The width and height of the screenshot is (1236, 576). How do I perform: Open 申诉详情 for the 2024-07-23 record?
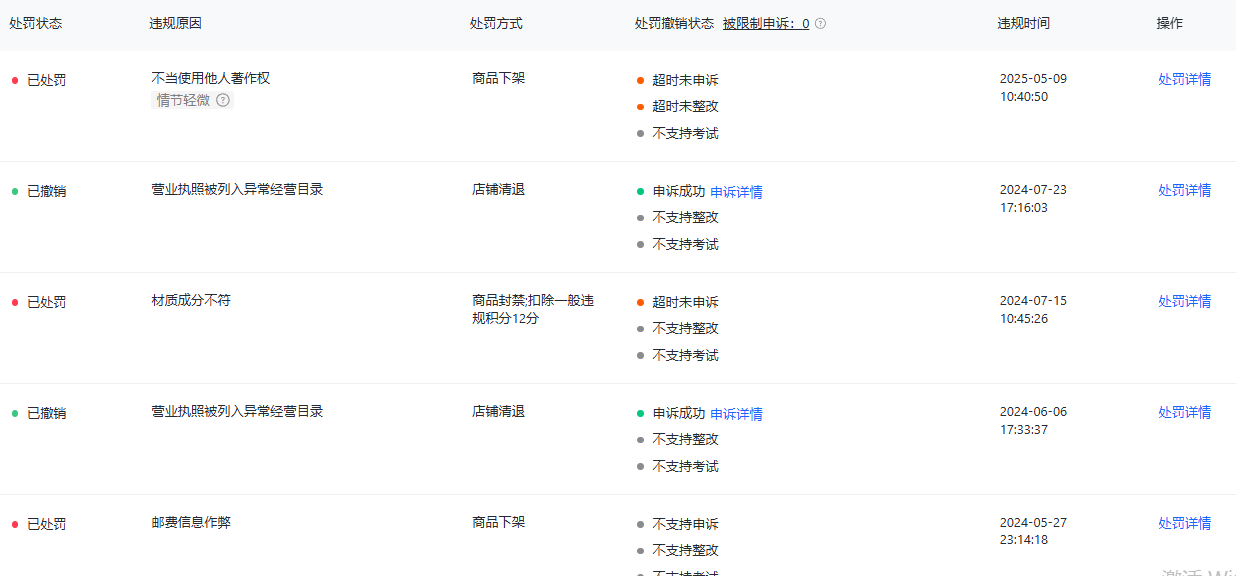point(736,192)
